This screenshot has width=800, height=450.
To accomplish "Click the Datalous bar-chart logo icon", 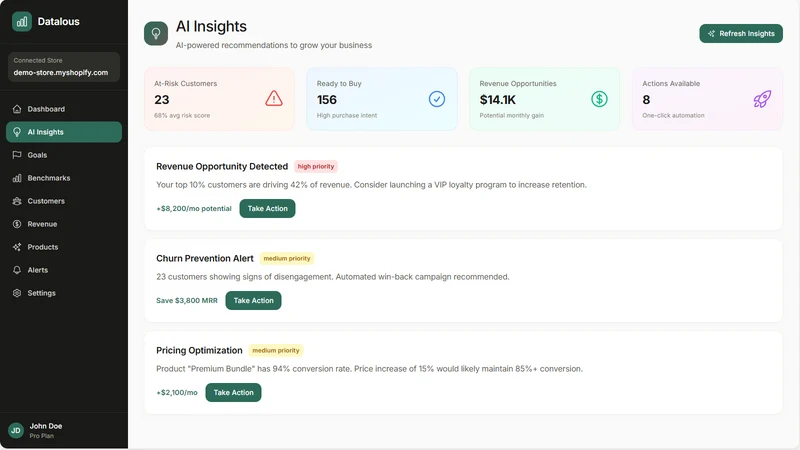I will pyautogui.click(x=22, y=21).
